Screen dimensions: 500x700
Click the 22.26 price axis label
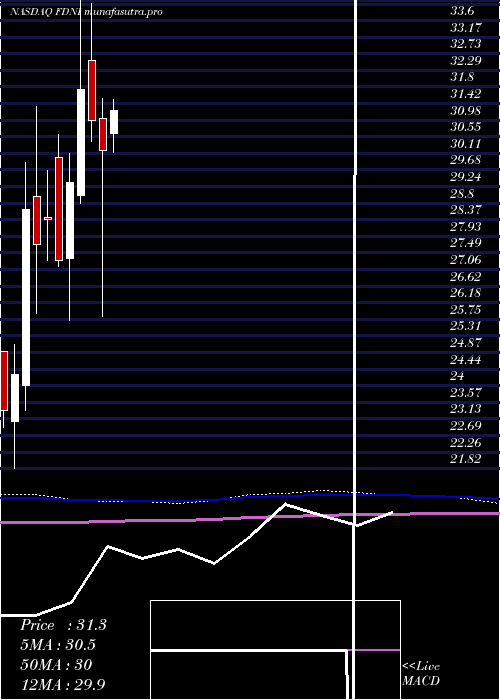pos(466,443)
